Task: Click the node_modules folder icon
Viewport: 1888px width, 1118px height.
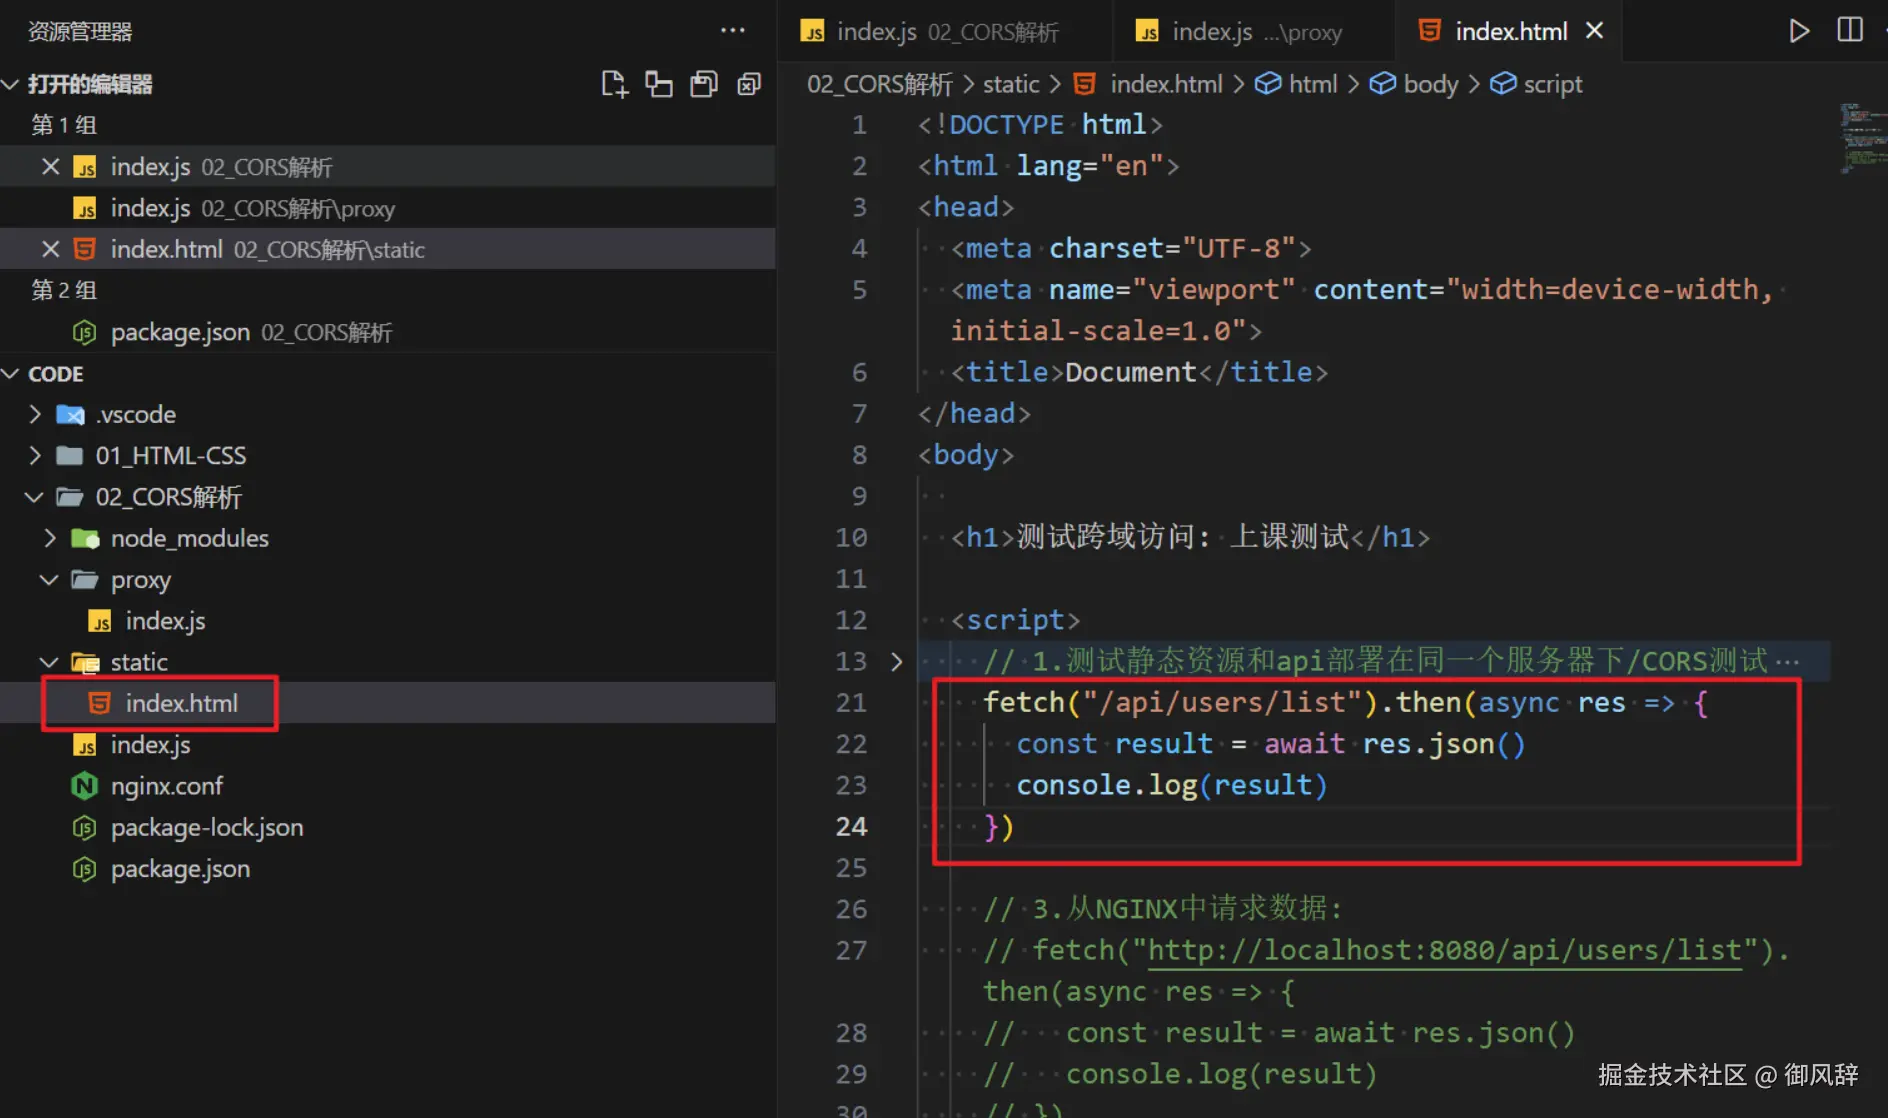Action: pos(85,538)
